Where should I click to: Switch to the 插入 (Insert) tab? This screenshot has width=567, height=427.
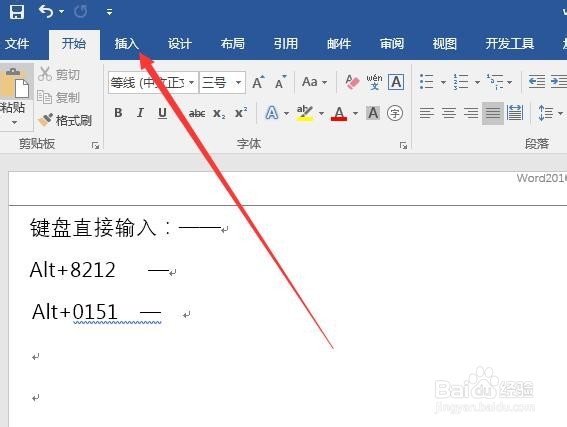click(127, 44)
